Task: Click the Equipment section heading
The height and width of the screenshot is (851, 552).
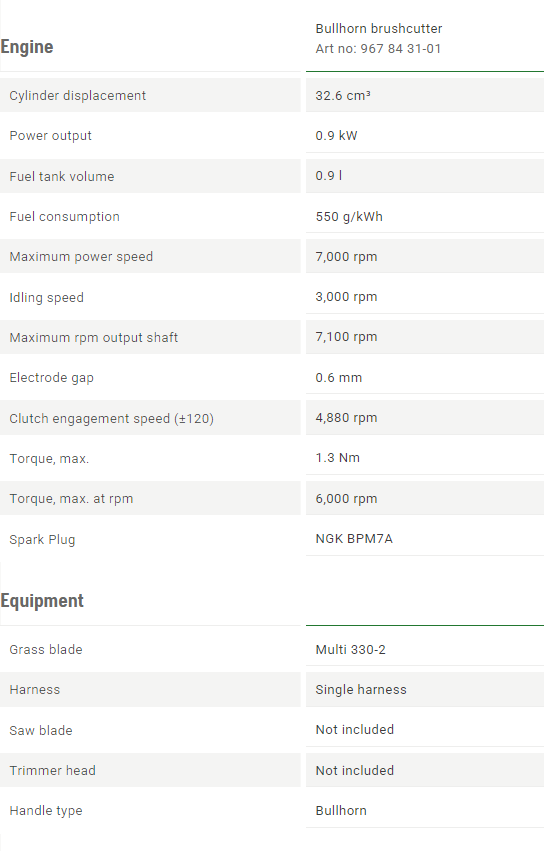Action: coord(42,601)
